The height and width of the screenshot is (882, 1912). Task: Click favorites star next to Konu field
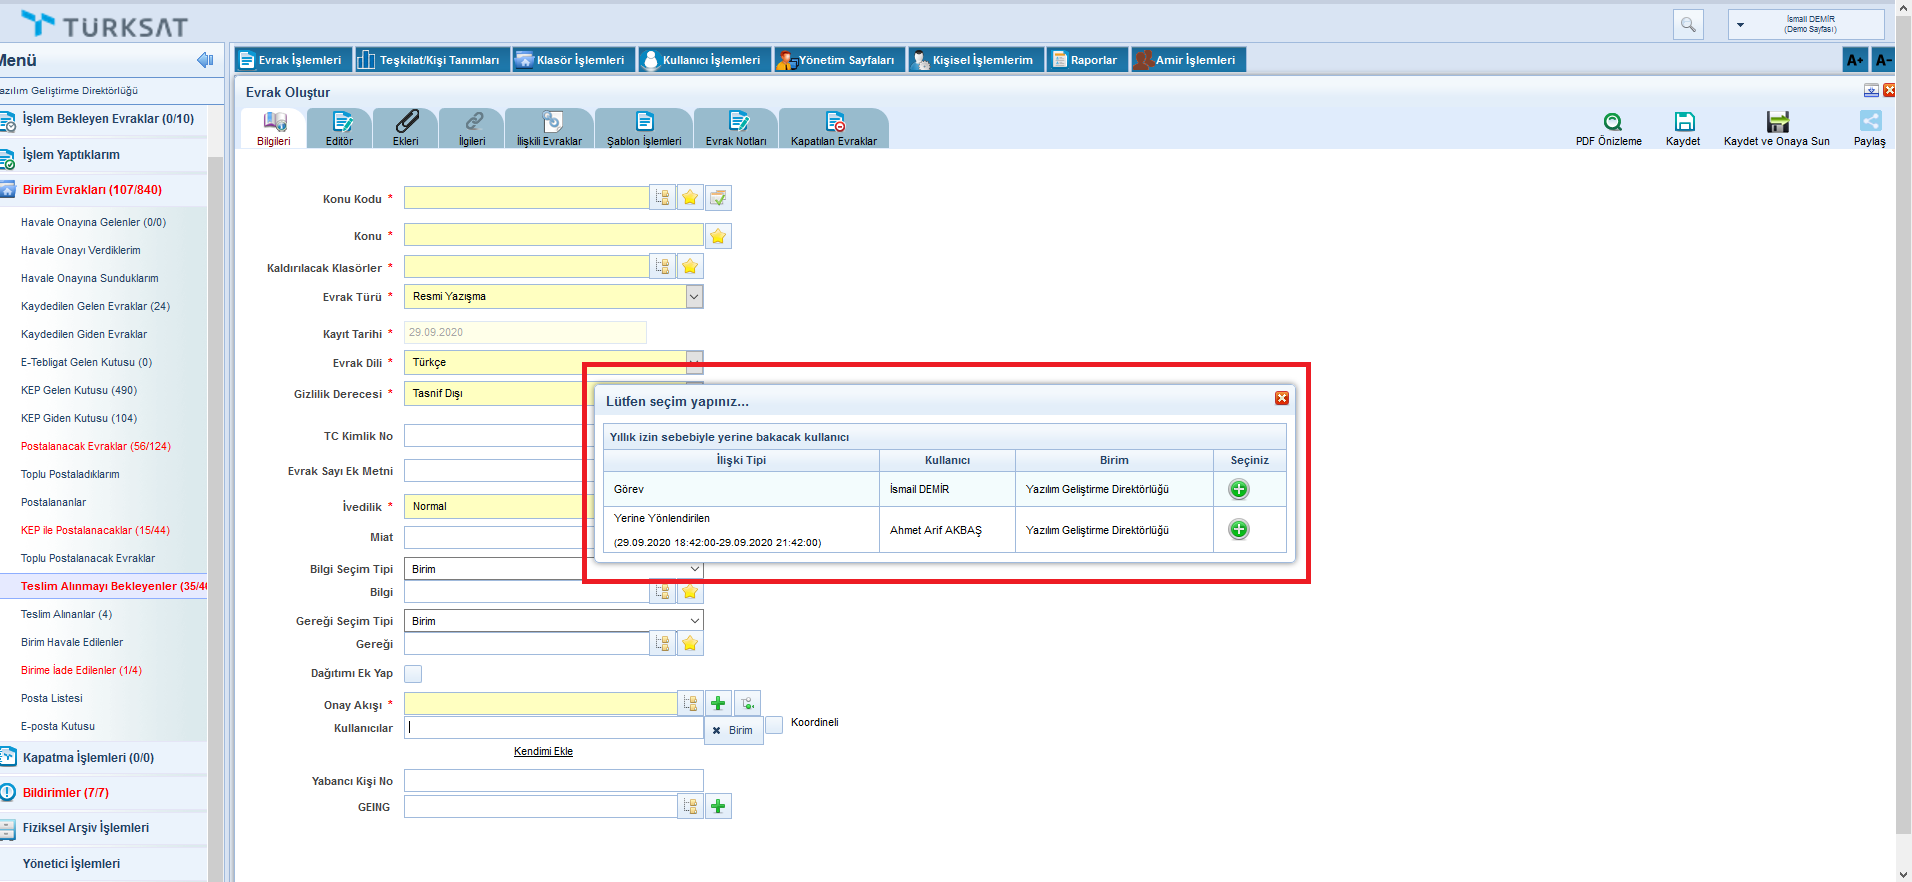[x=718, y=237]
